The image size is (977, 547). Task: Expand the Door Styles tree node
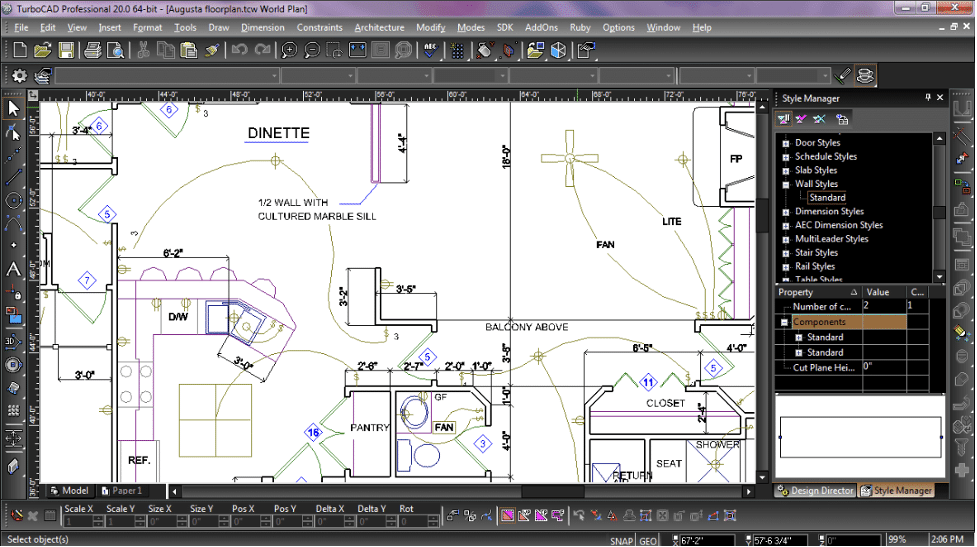786,143
